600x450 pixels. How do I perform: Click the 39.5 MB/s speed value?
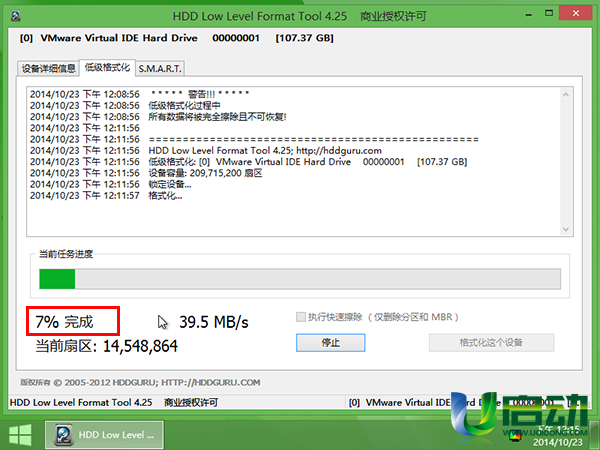click(x=214, y=322)
